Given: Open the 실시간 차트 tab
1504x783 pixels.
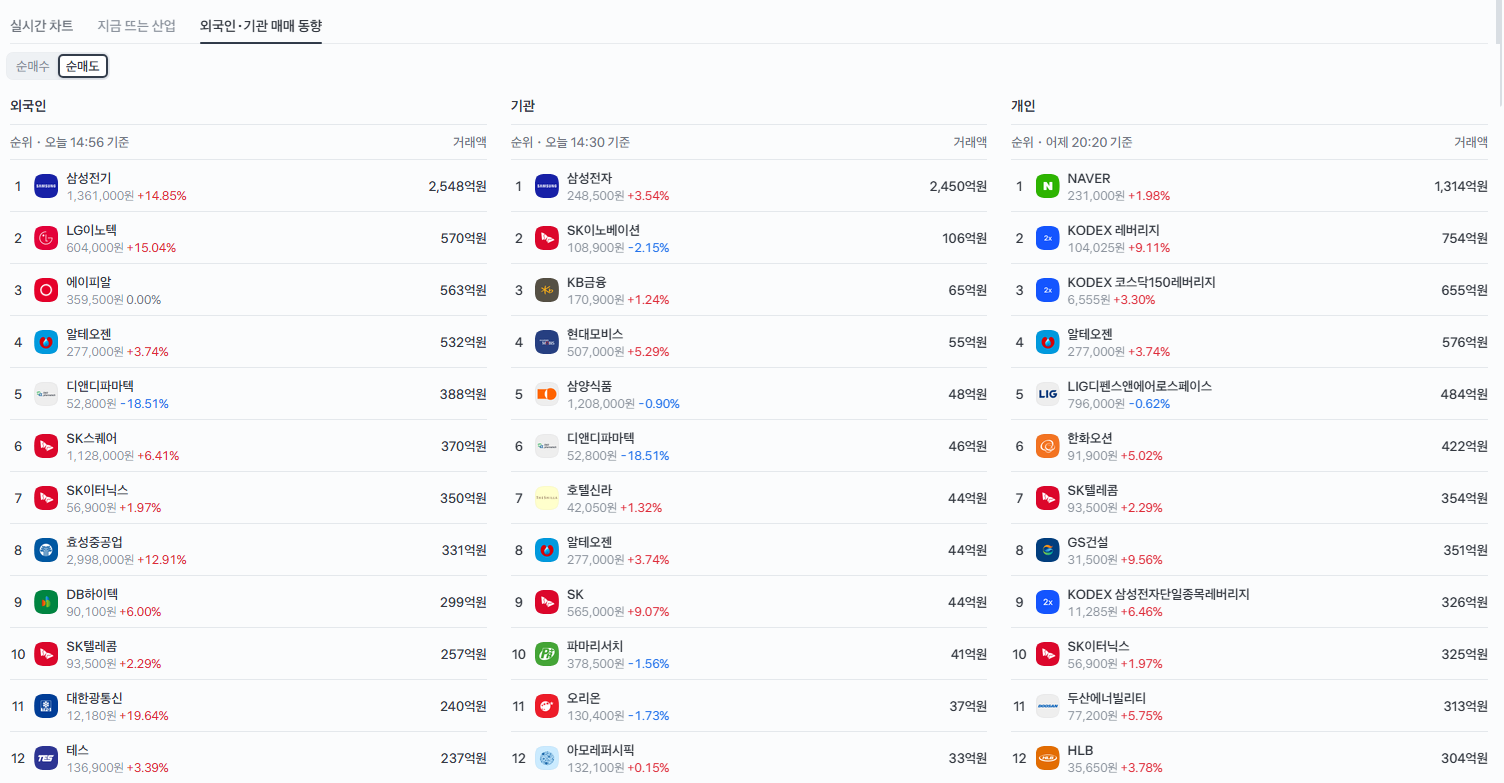Looking at the screenshot, I should pos(41,26).
